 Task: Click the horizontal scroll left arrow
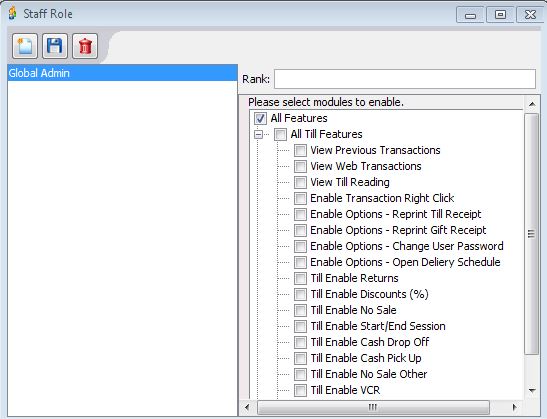[247, 407]
